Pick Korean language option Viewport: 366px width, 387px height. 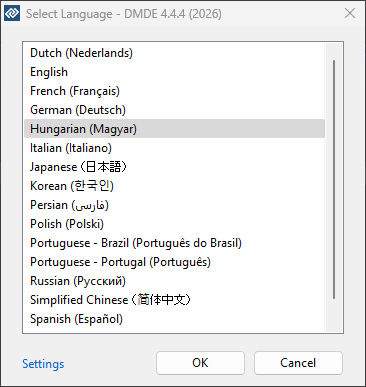(174, 186)
